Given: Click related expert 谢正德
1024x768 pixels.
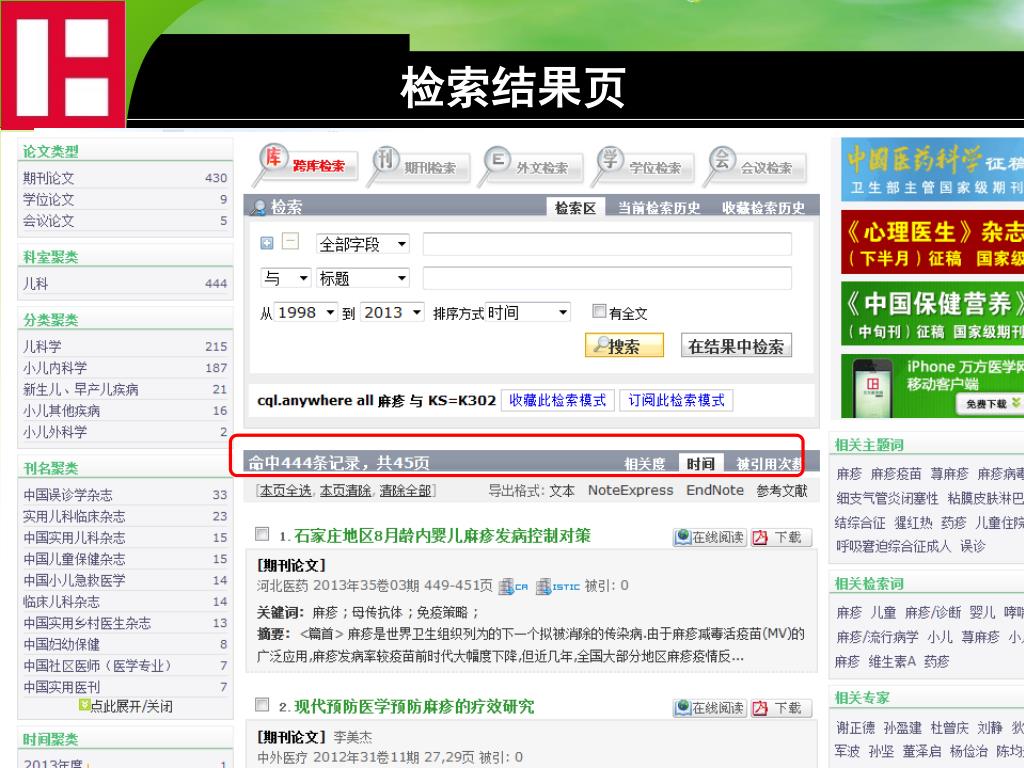Looking at the screenshot, I should point(855,728).
